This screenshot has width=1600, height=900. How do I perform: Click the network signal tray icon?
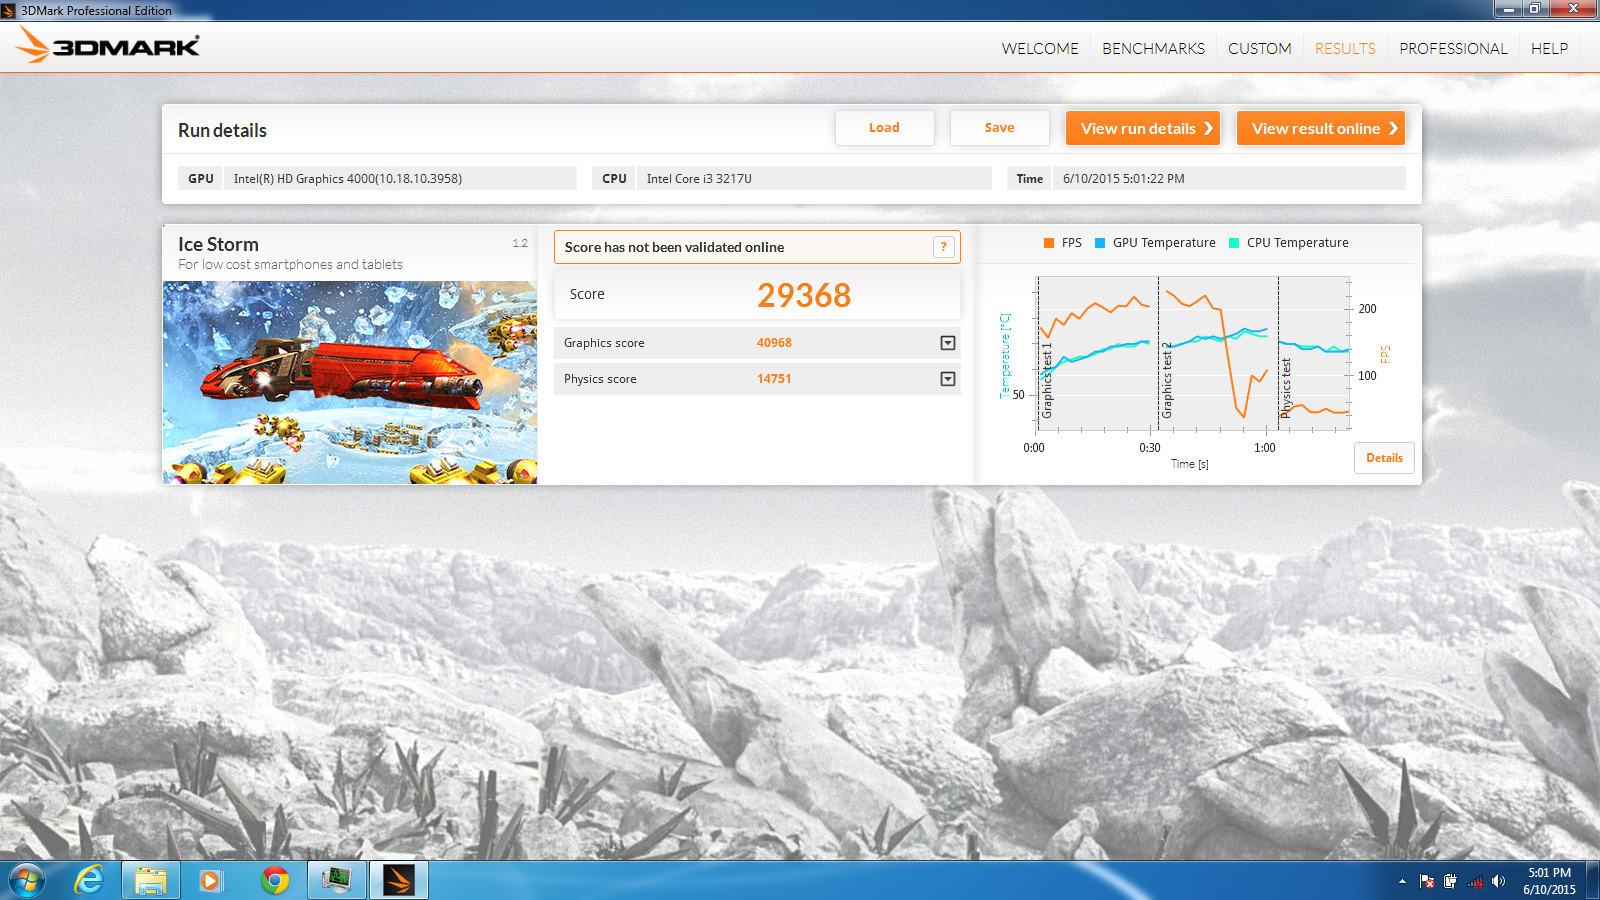[1475, 881]
